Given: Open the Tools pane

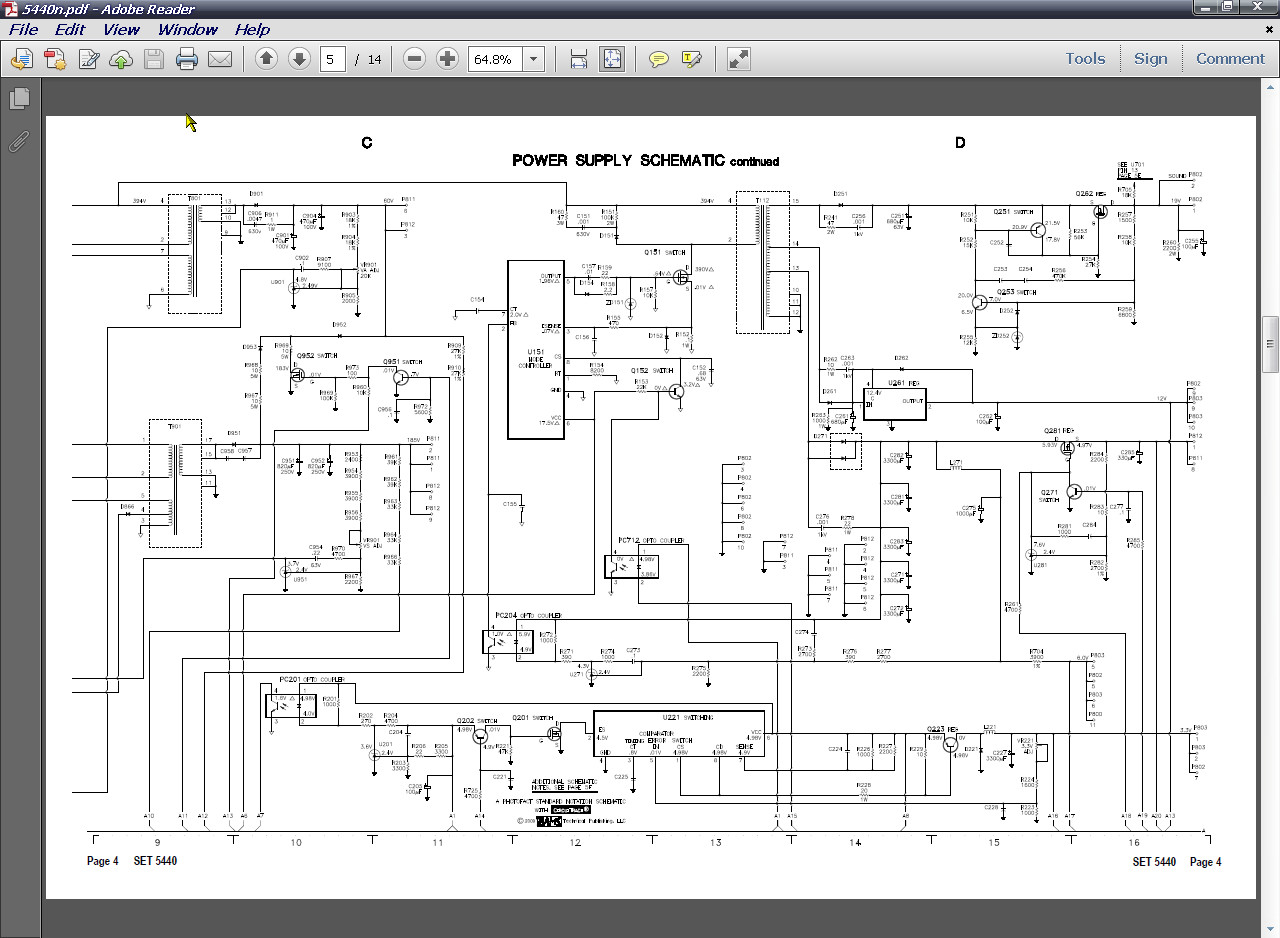Looking at the screenshot, I should pos(1085,59).
